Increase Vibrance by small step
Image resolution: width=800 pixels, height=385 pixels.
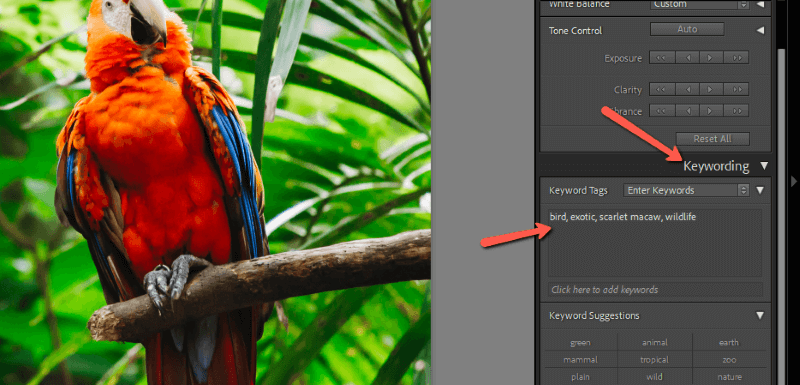coord(711,111)
